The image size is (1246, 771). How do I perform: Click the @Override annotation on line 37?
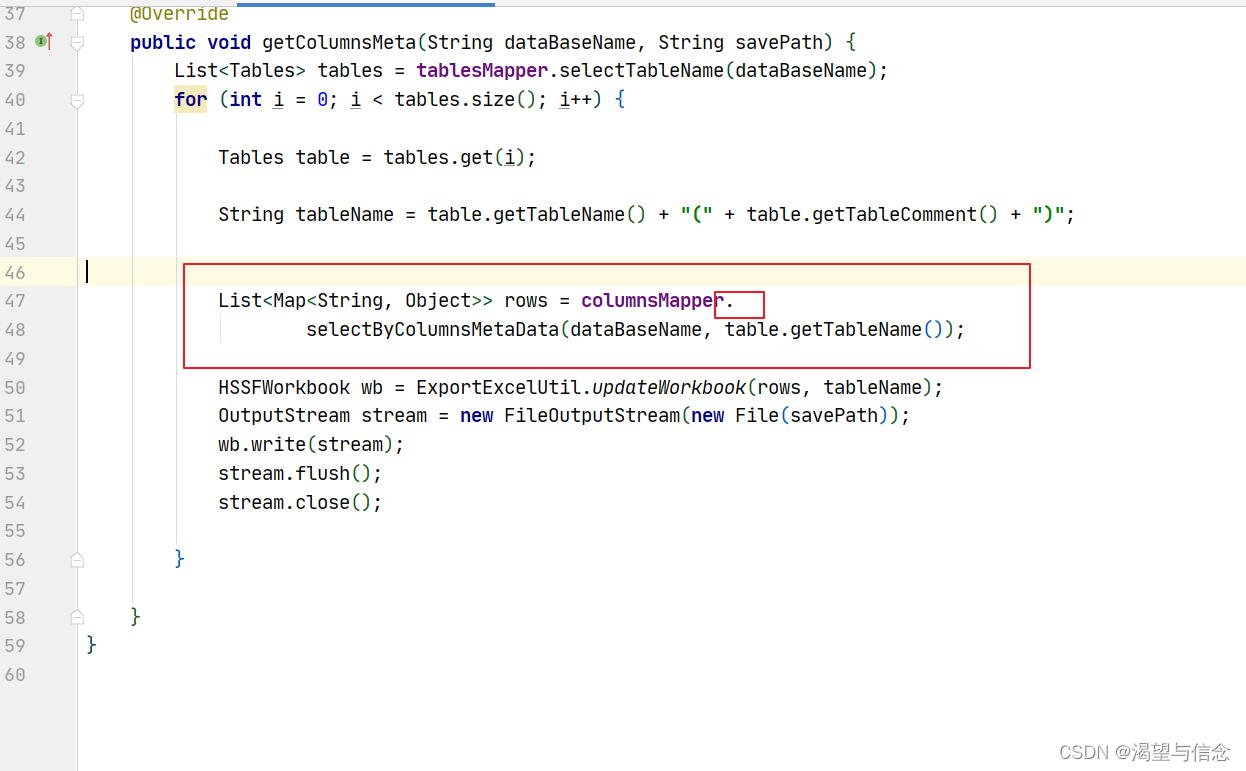(x=178, y=13)
